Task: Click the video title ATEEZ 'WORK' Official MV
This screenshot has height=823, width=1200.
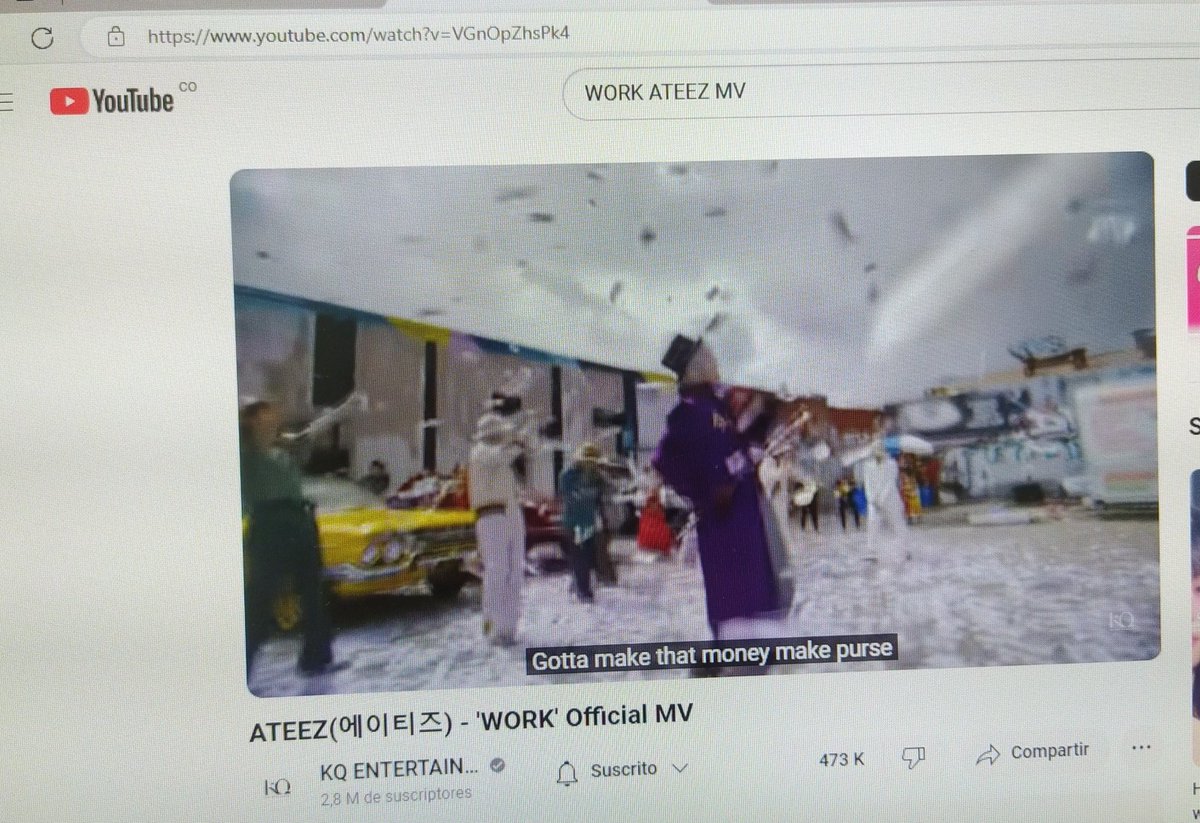Action: (471, 721)
